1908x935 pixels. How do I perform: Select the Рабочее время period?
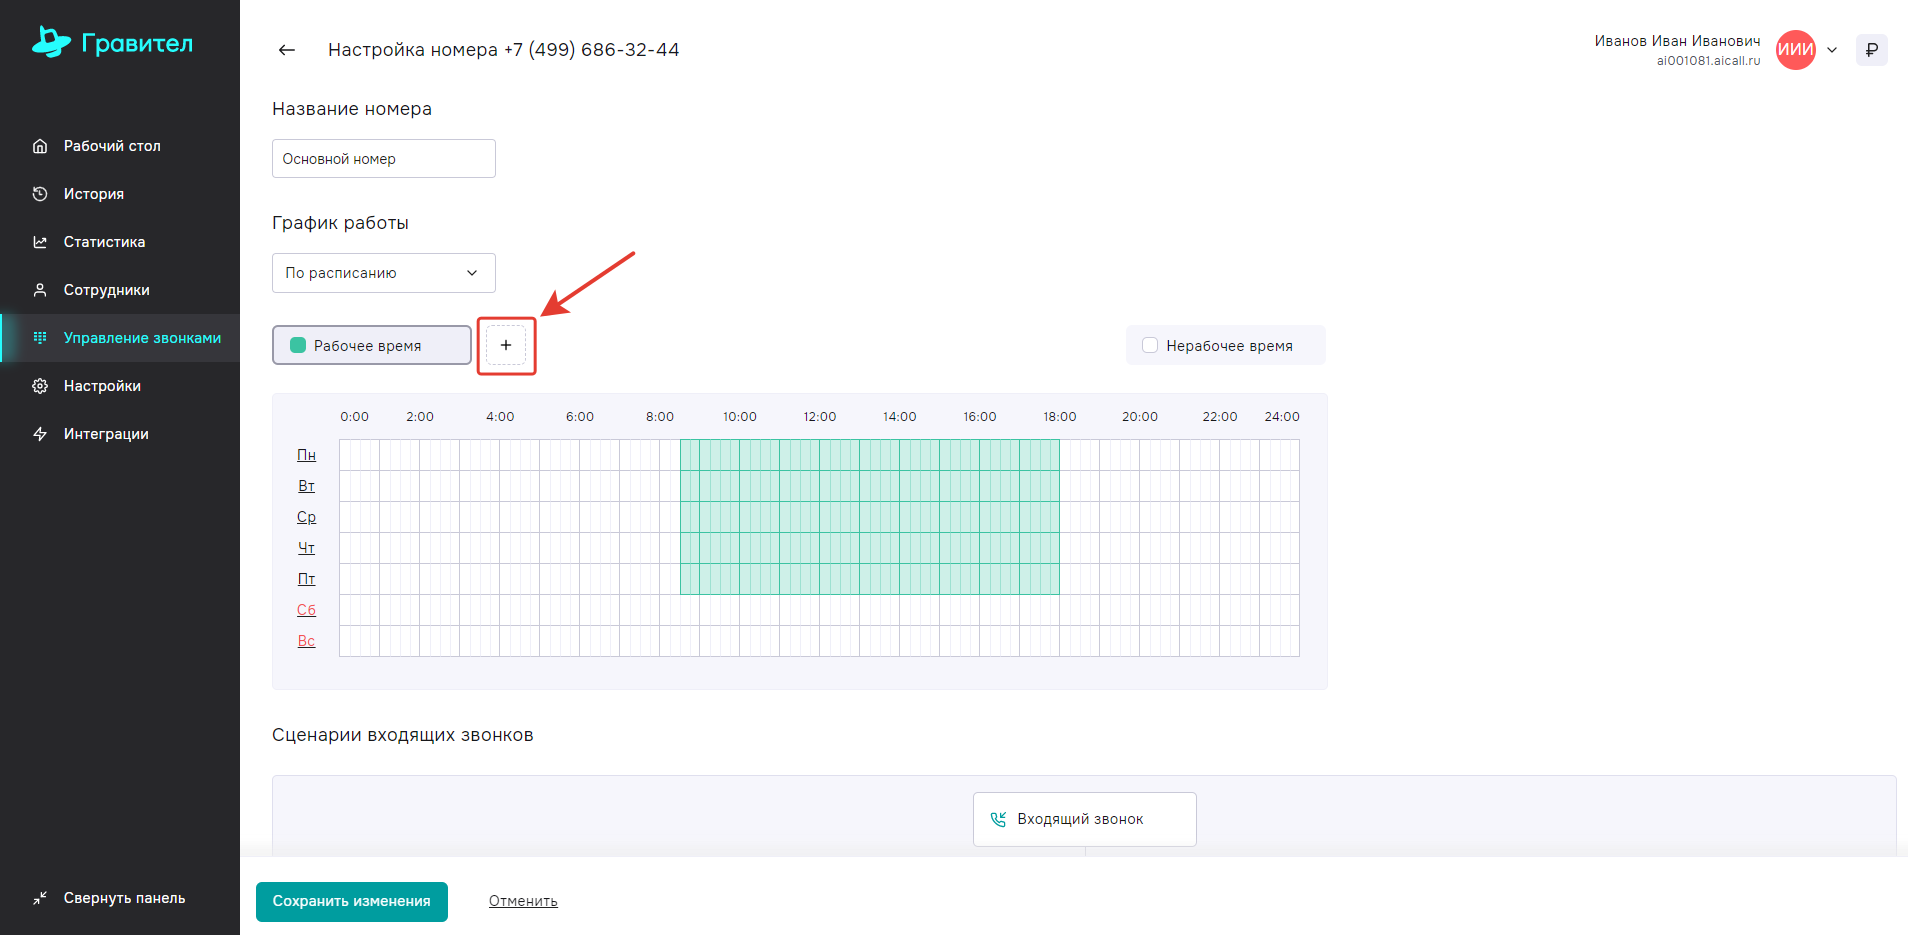tap(372, 345)
